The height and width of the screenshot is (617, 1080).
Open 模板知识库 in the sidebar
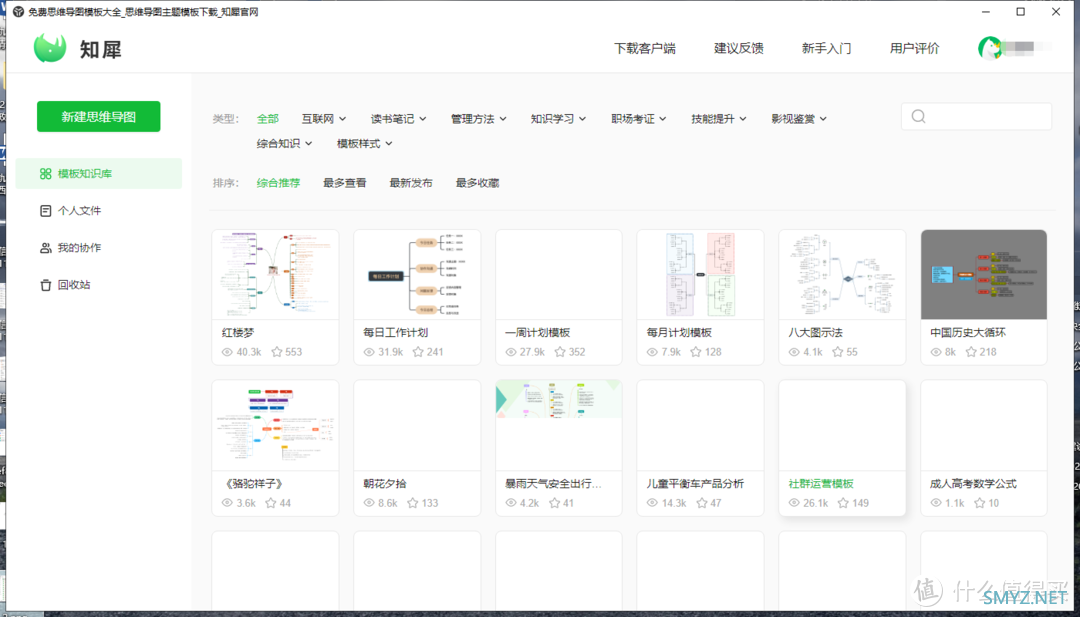point(98,174)
